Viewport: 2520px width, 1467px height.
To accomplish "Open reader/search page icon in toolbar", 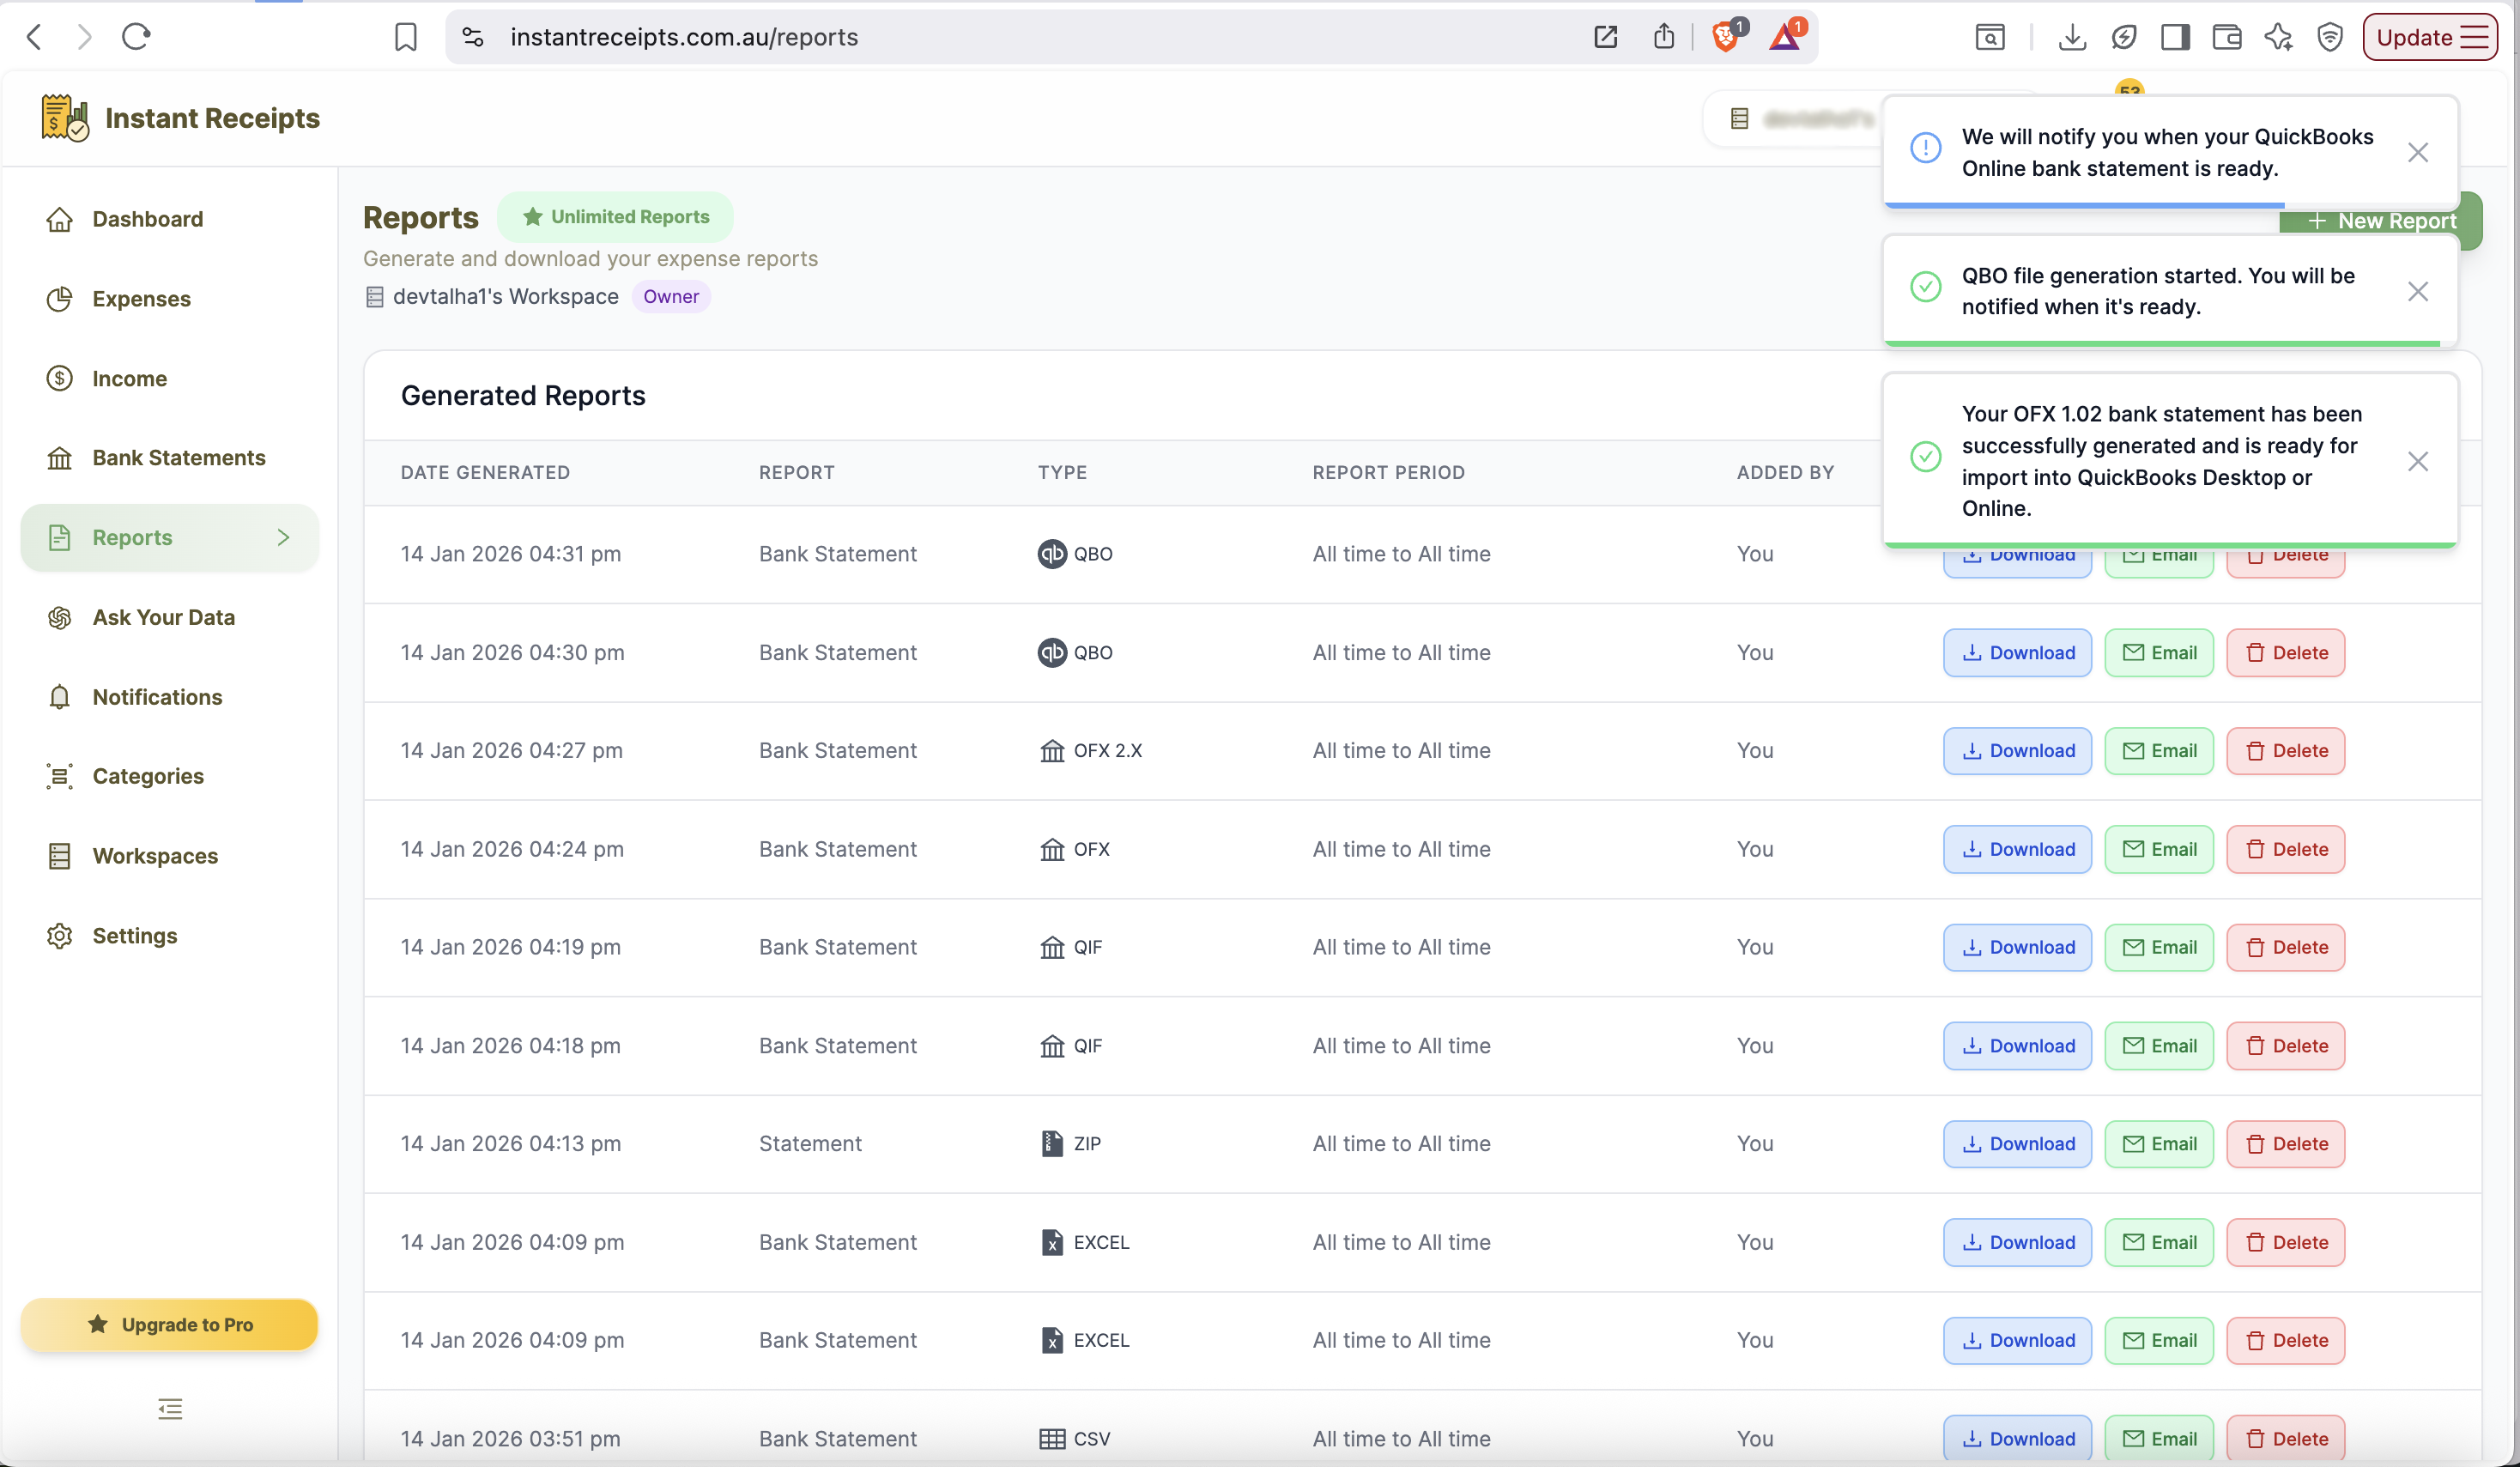I will (1990, 37).
